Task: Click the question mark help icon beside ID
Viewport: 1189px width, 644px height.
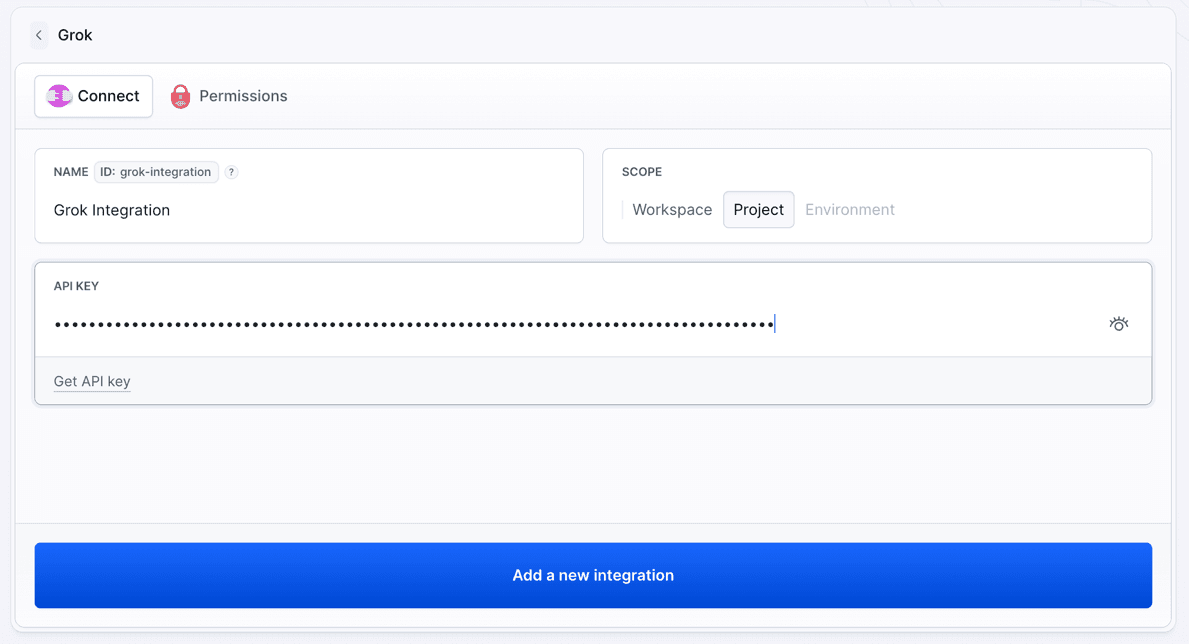Action: point(231,172)
